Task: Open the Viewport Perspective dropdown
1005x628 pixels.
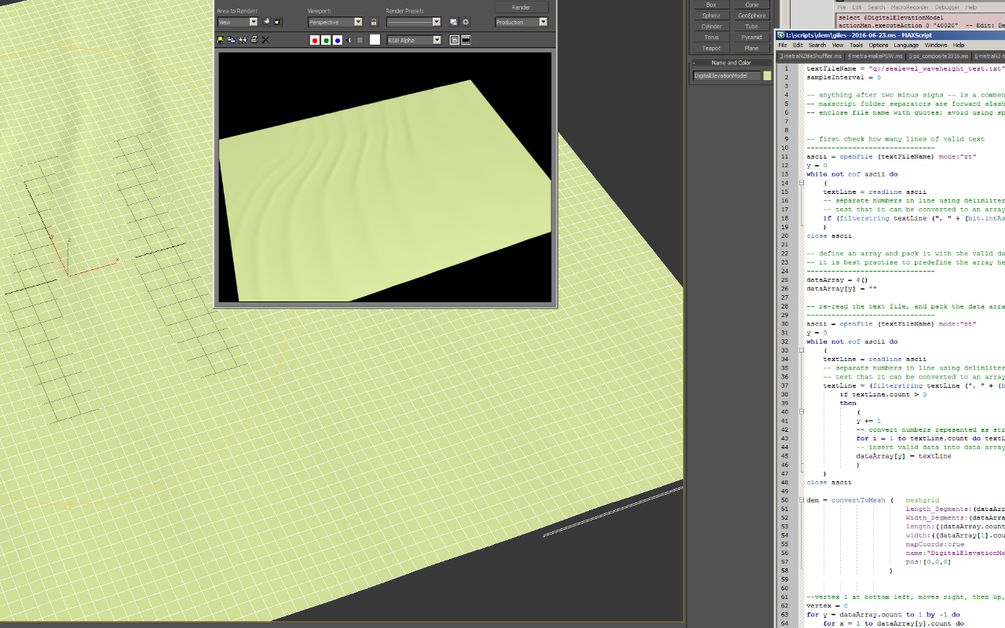Action: [x=335, y=22]
